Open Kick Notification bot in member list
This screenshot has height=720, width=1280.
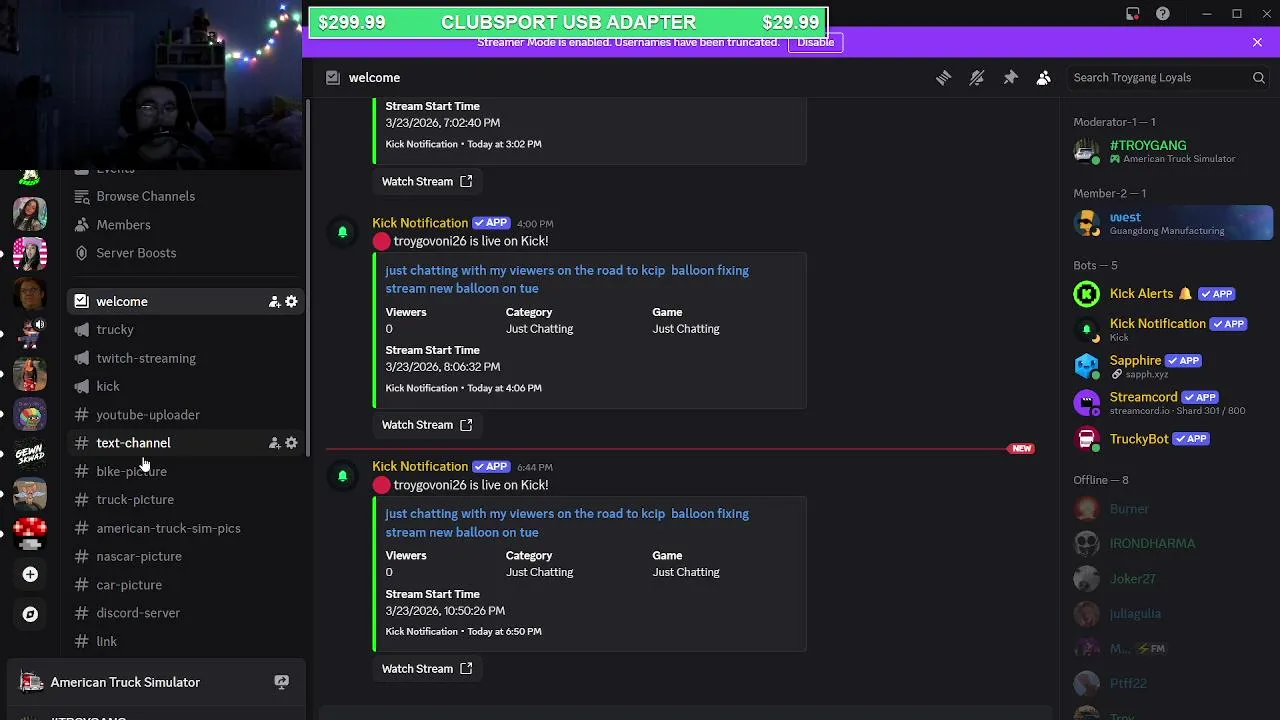tap(1168, 329)
